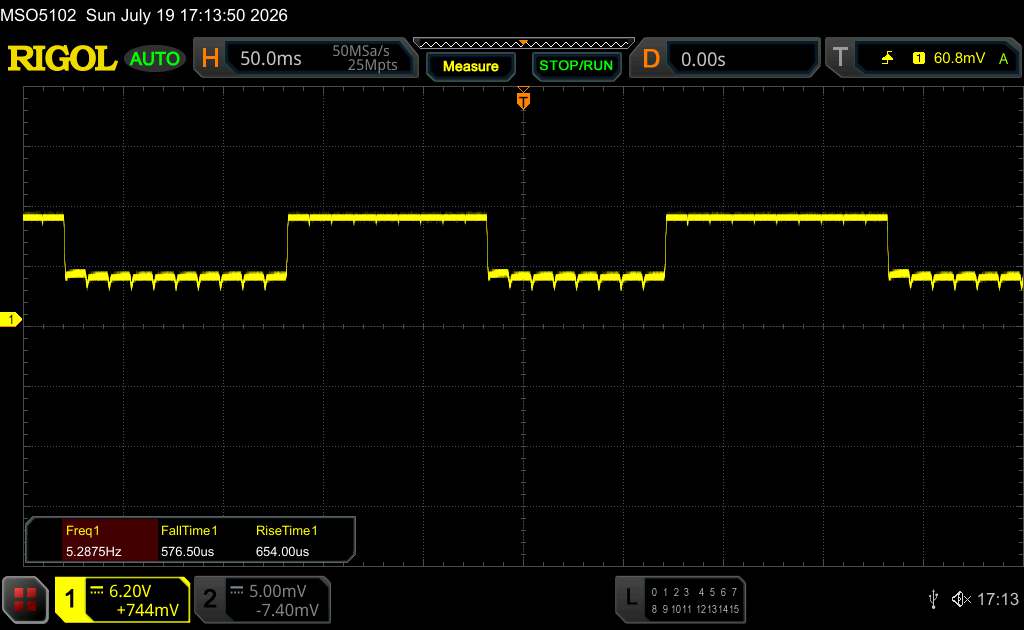Click the 576.50us fall time value
Image resolution: width=1024 pixels, height=630 pixels.
coord(187,552)
